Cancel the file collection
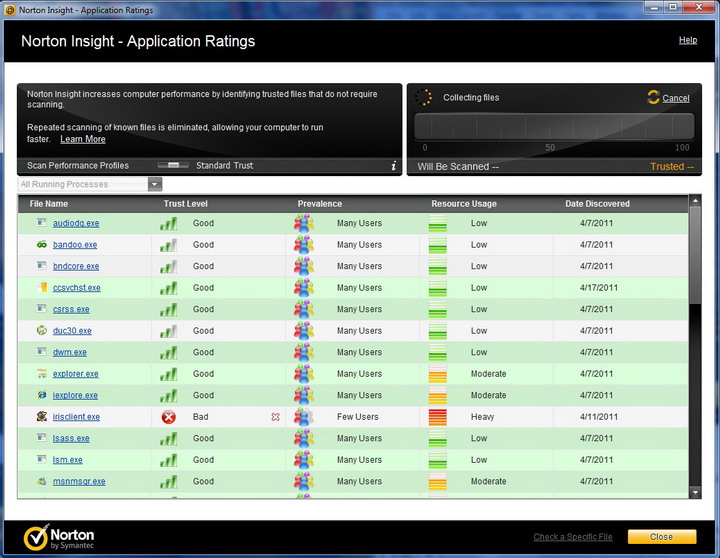This screenshot has height=558, width=720. point(675,98)
